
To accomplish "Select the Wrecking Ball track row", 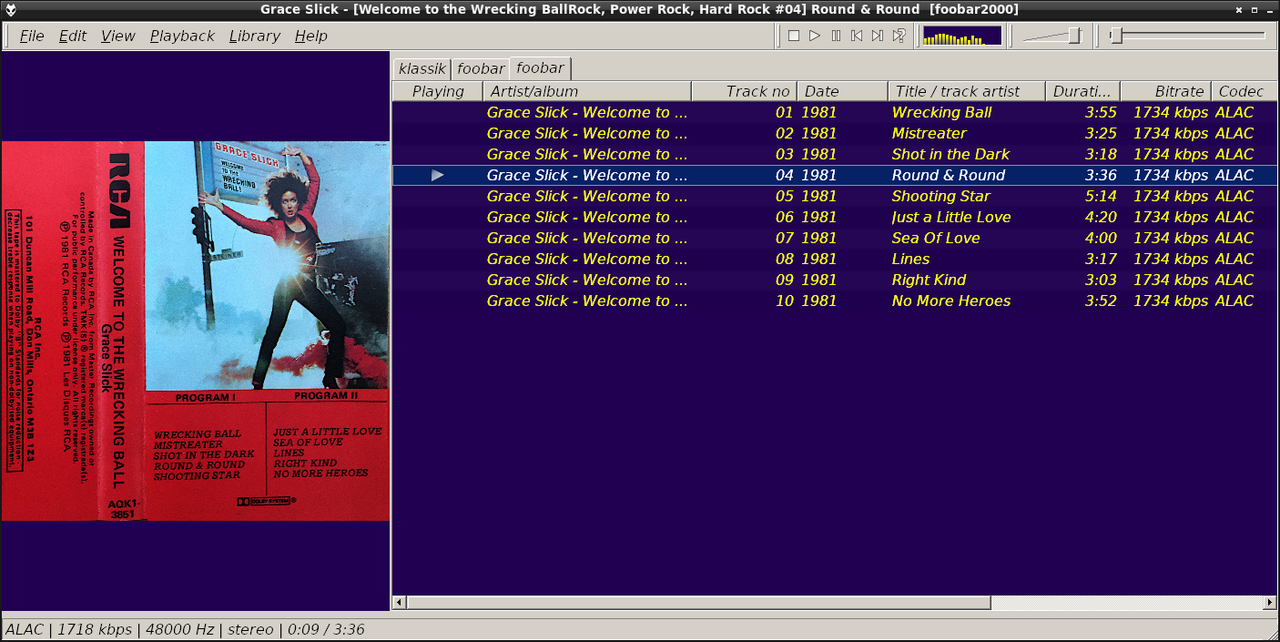I will point(834,112).
